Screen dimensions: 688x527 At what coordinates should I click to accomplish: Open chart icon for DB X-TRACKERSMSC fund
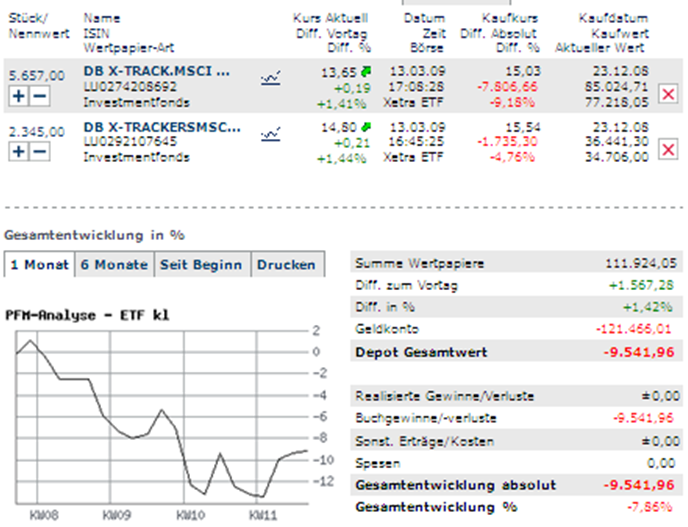[x=270, y=132]
